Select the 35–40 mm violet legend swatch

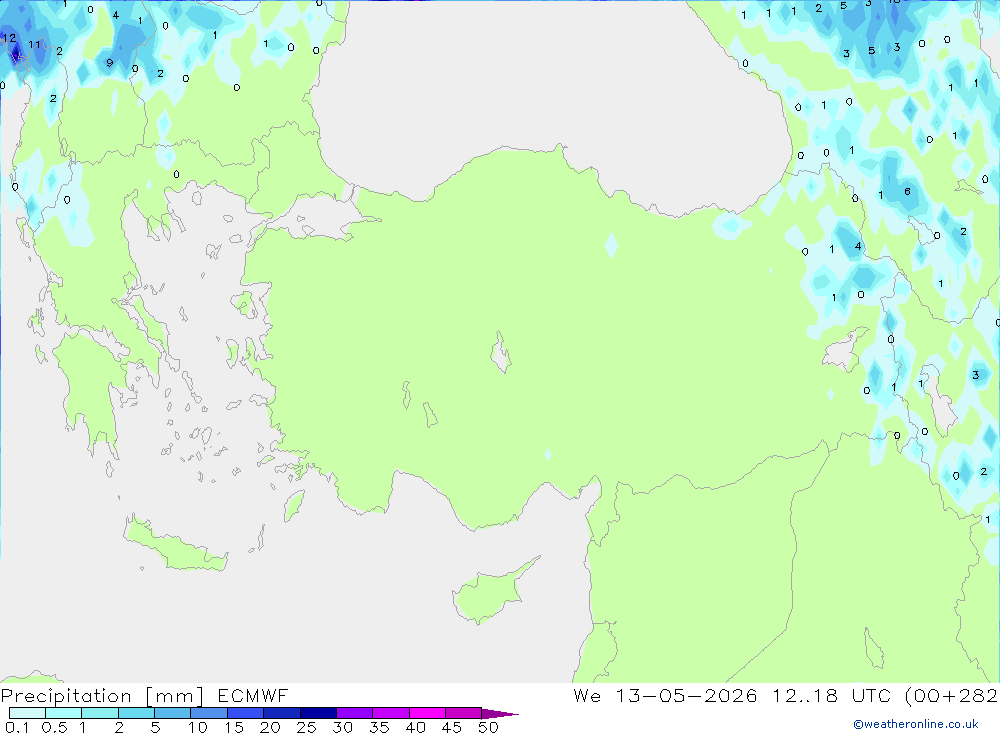[390, 713]
